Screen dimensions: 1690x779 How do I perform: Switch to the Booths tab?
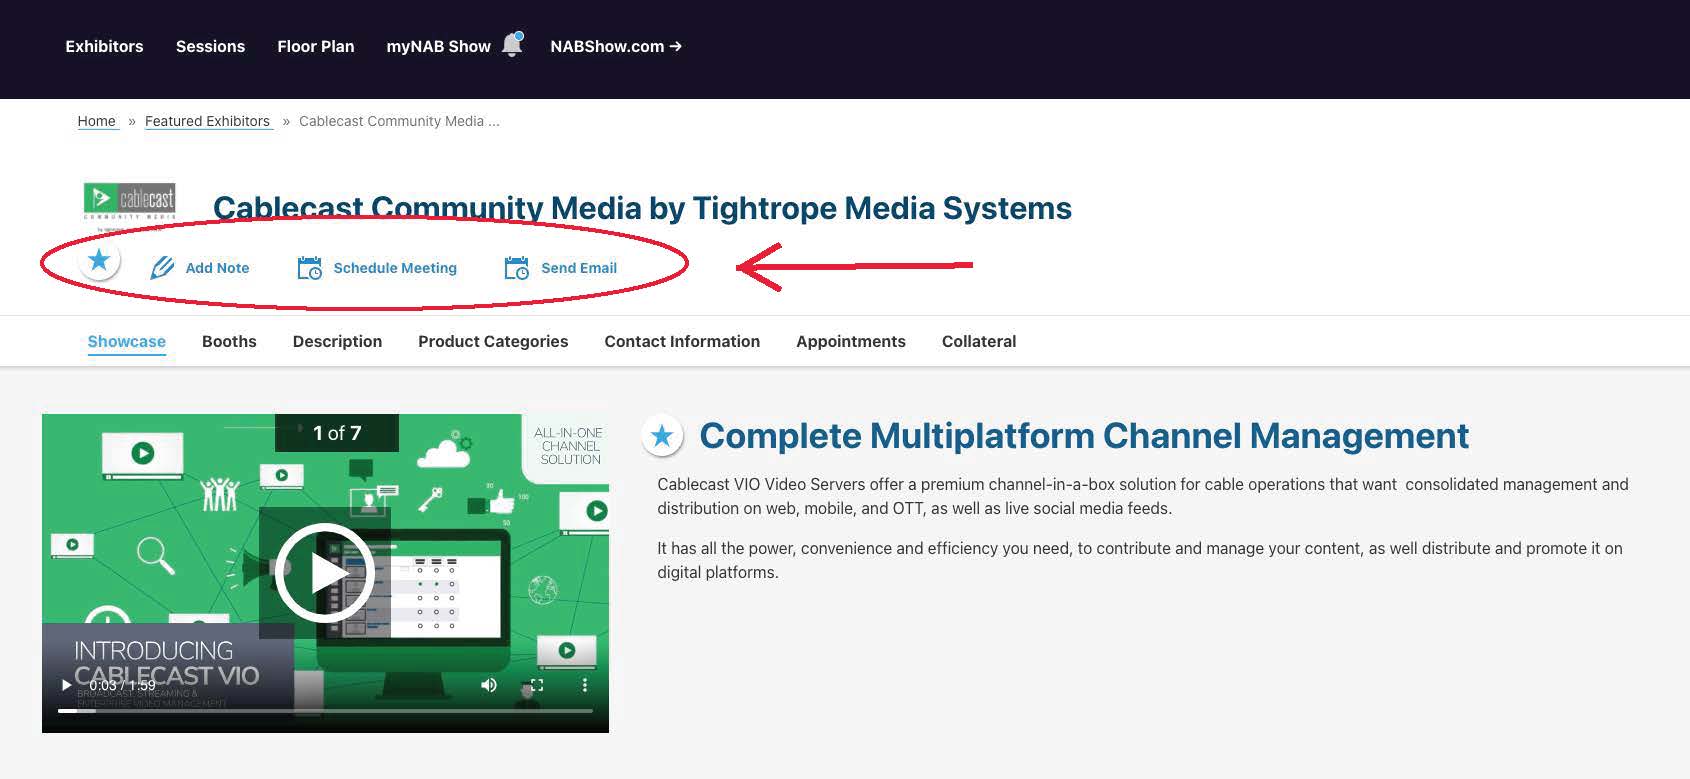(229, 341)
